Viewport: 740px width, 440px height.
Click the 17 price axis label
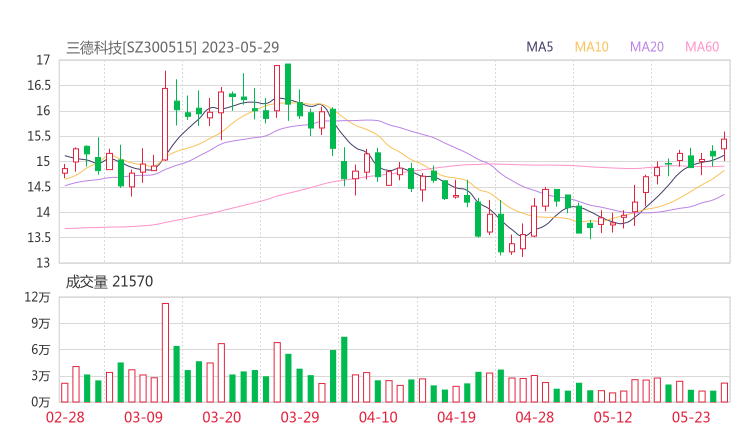tap(43, 60)
